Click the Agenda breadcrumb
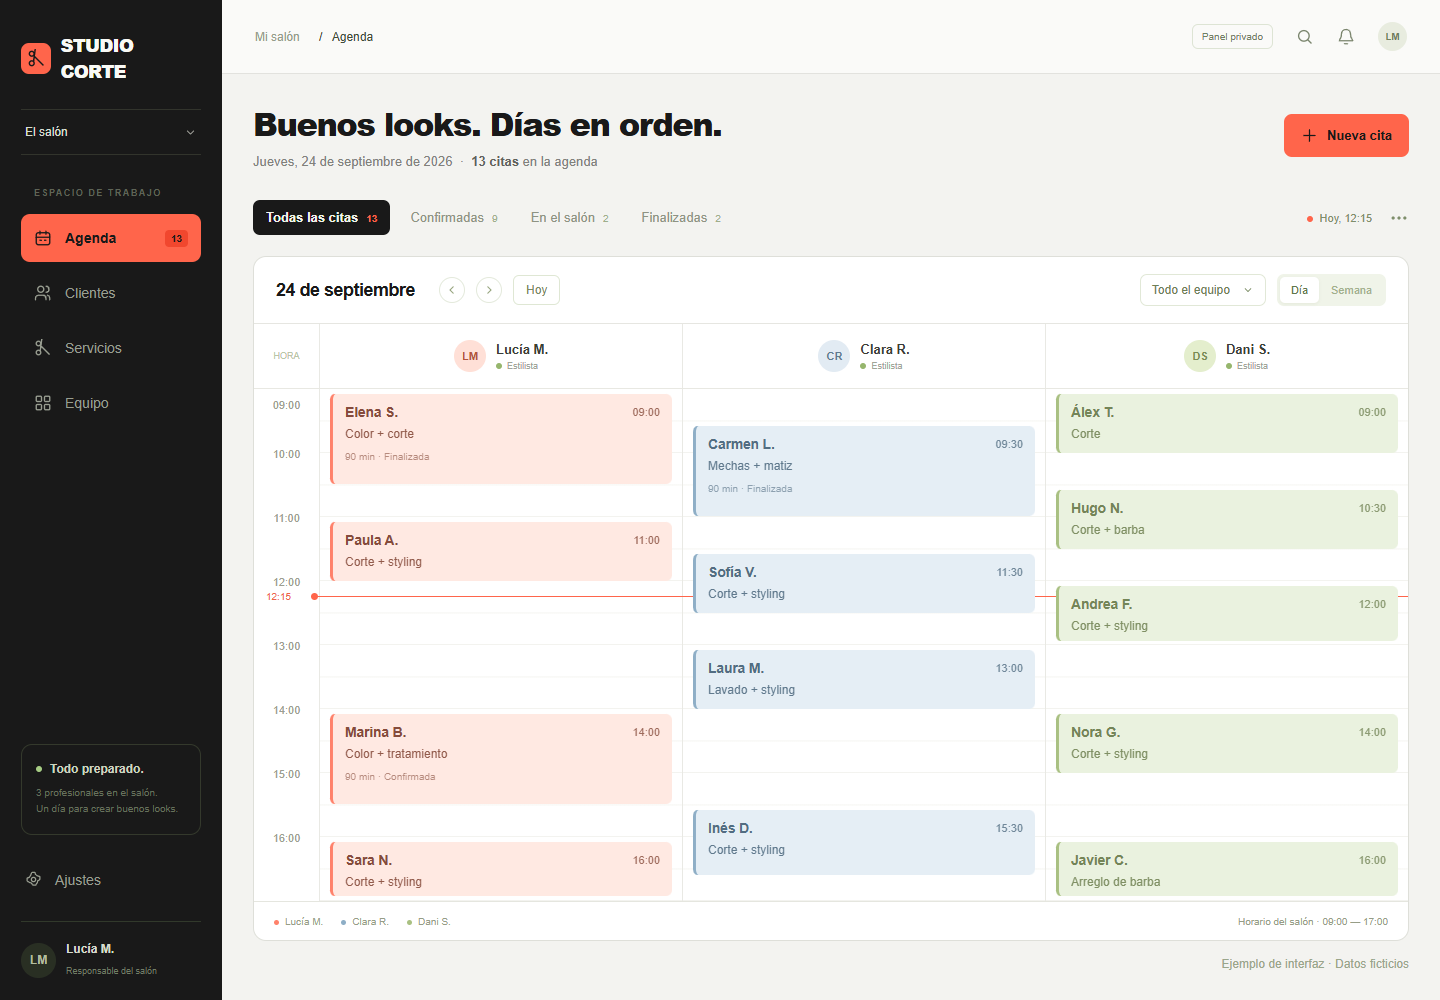 pos(352,37)
